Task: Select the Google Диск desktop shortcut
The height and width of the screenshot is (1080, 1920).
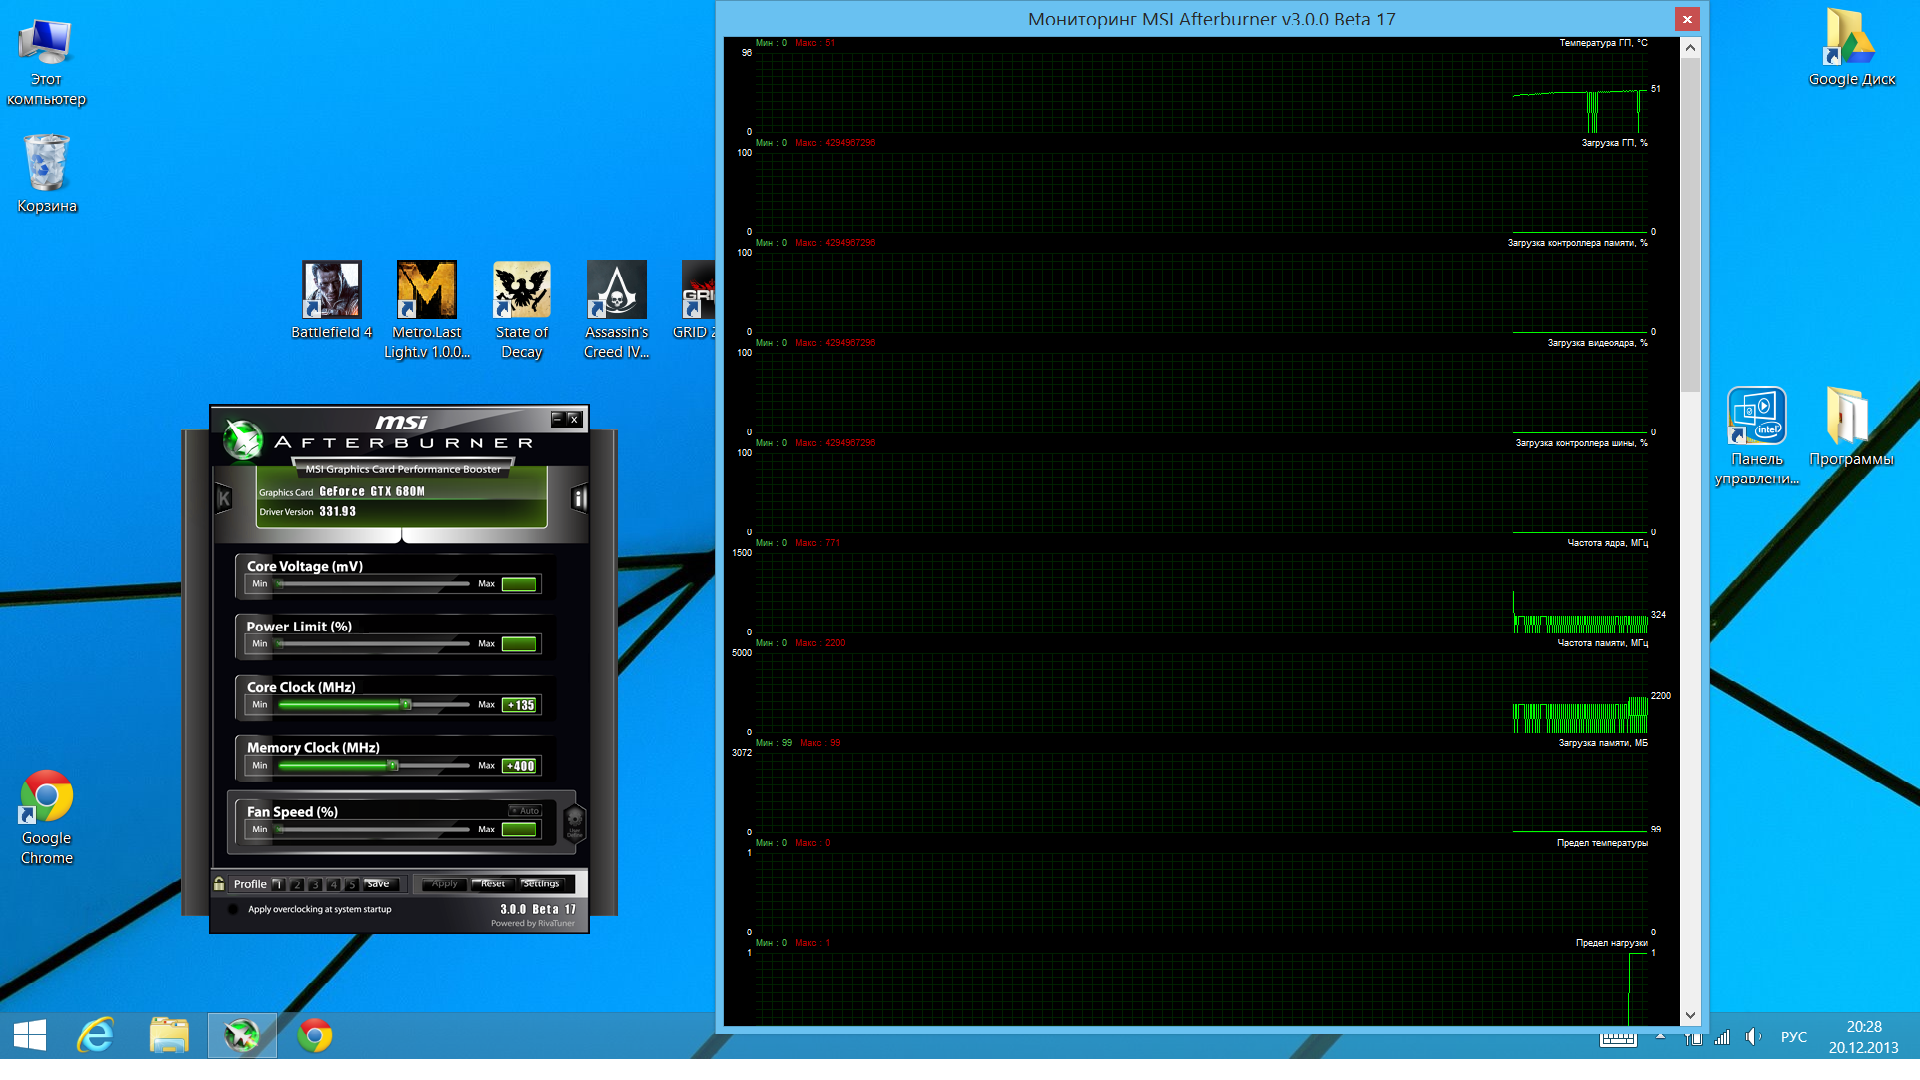Action: [x=1851, y=47]
